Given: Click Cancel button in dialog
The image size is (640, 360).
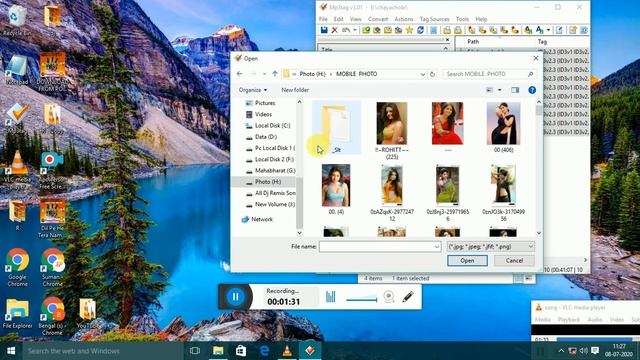Looking at the screenshot, I should pyautogui.click(x=514, y=260).
